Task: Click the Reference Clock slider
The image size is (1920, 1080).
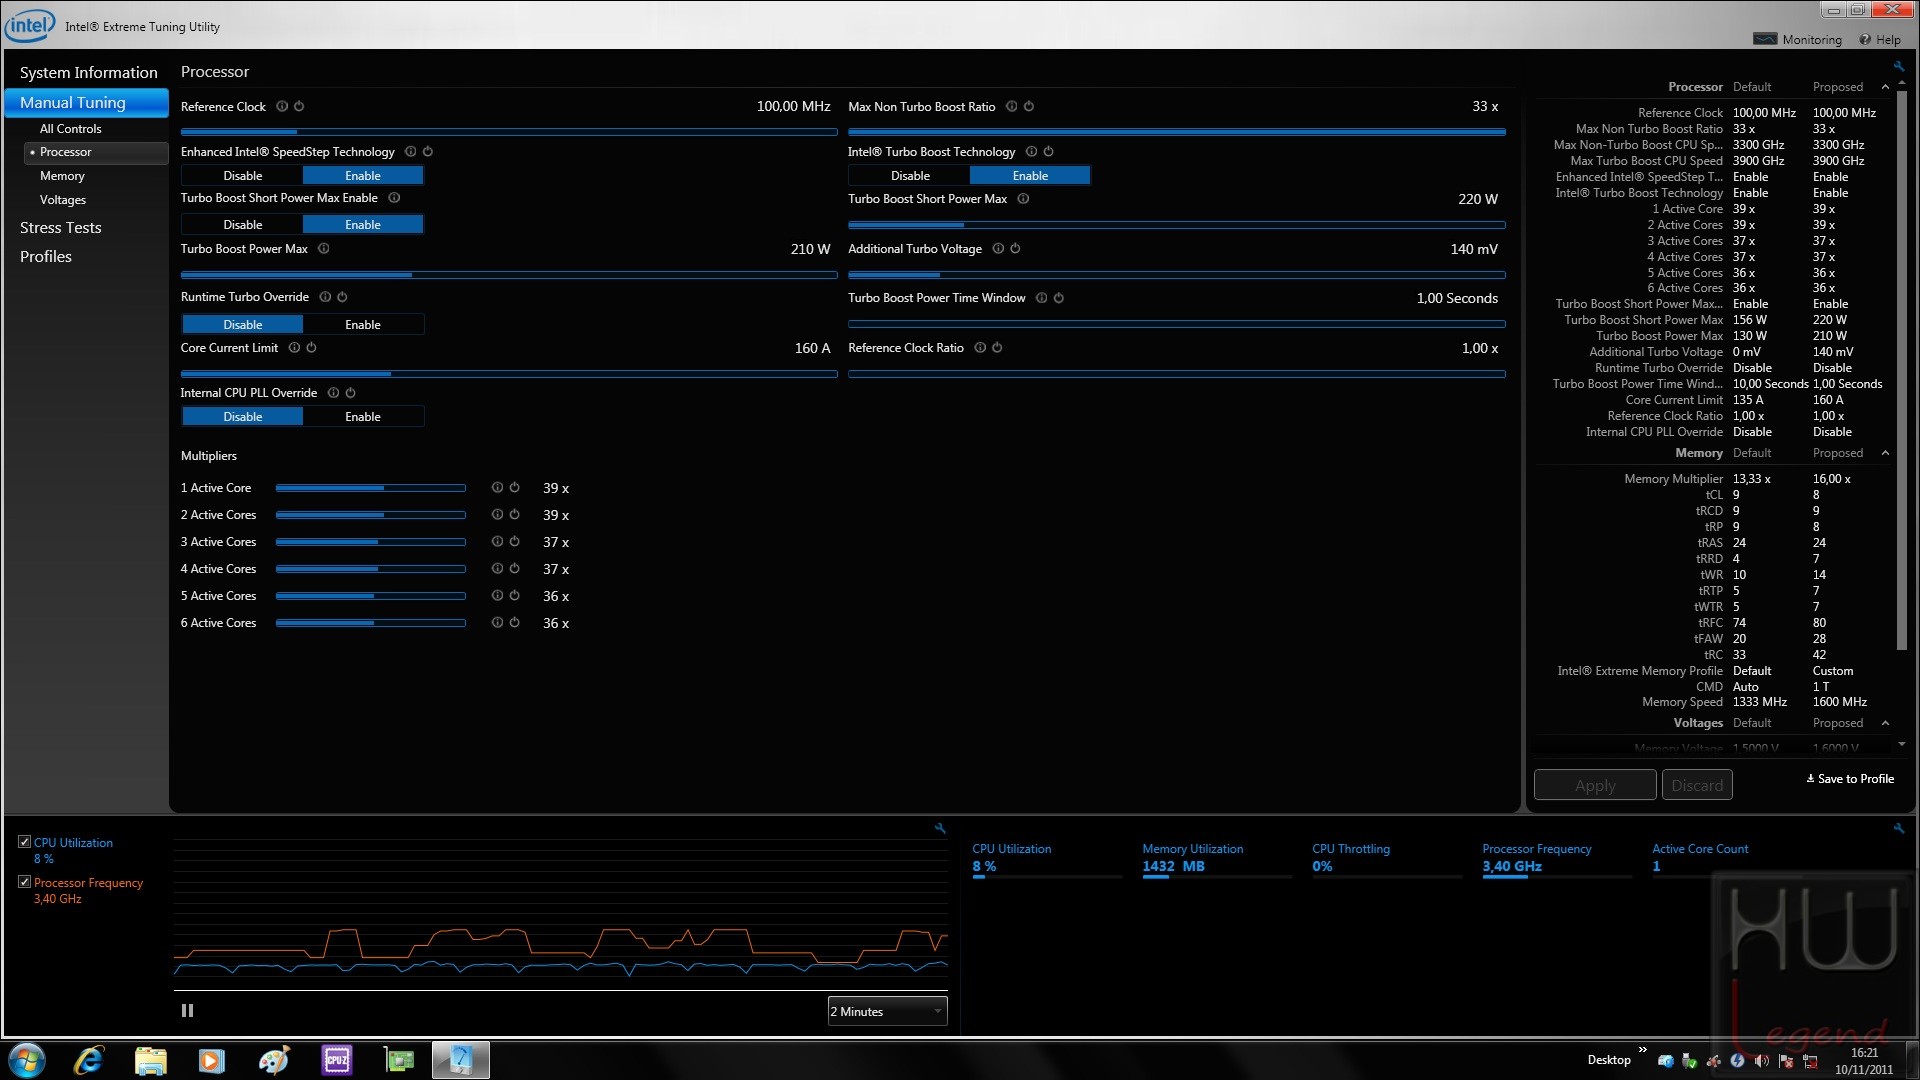Action: click(509, 131)
